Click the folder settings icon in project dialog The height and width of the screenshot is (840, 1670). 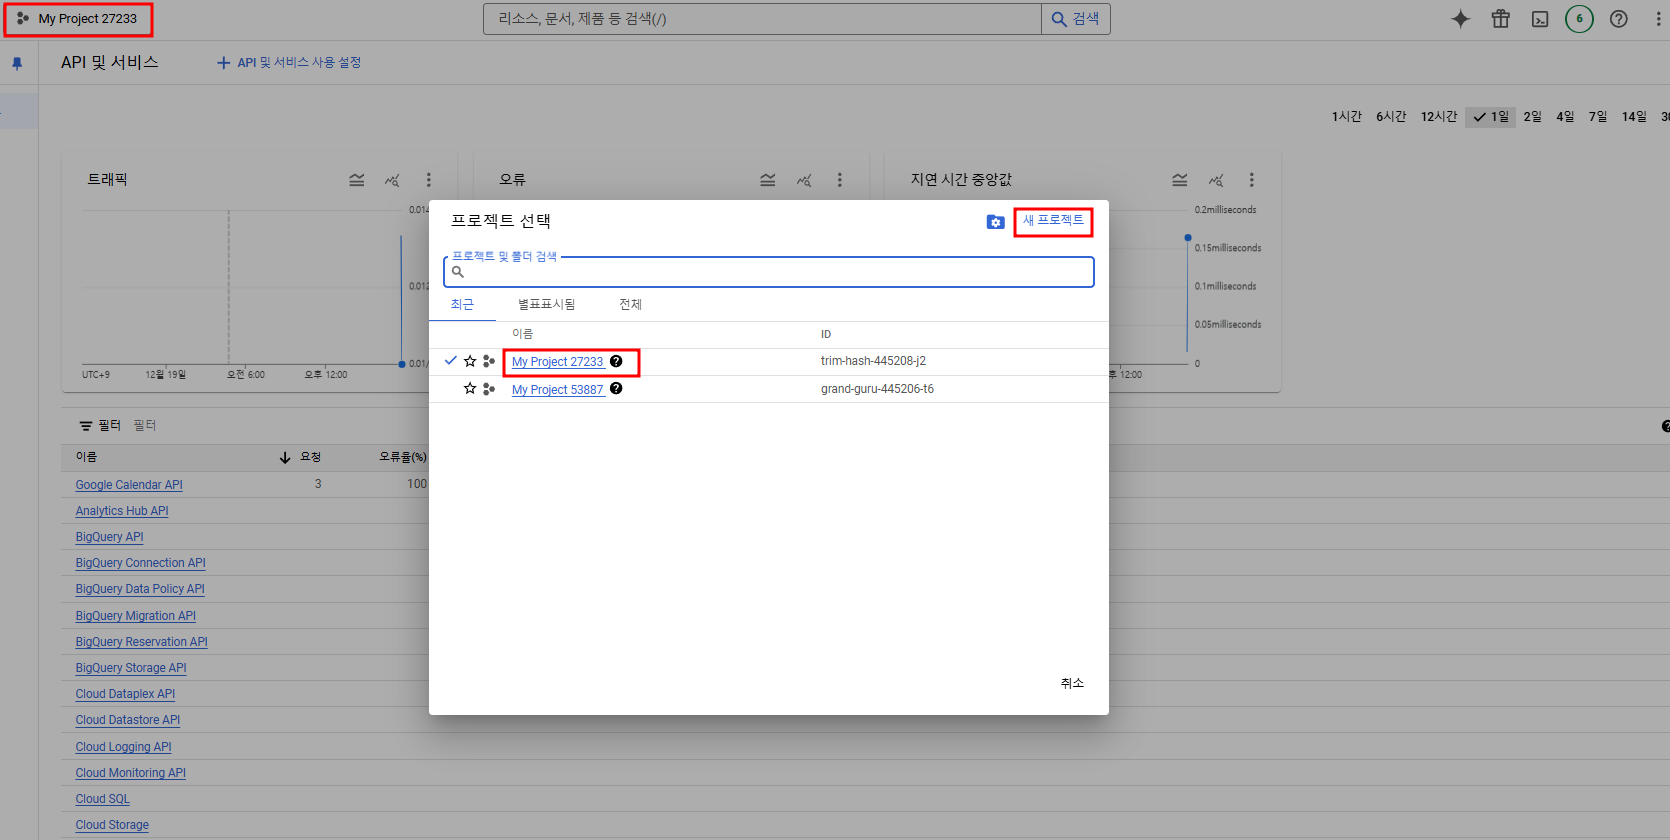[x=996, y=222]
